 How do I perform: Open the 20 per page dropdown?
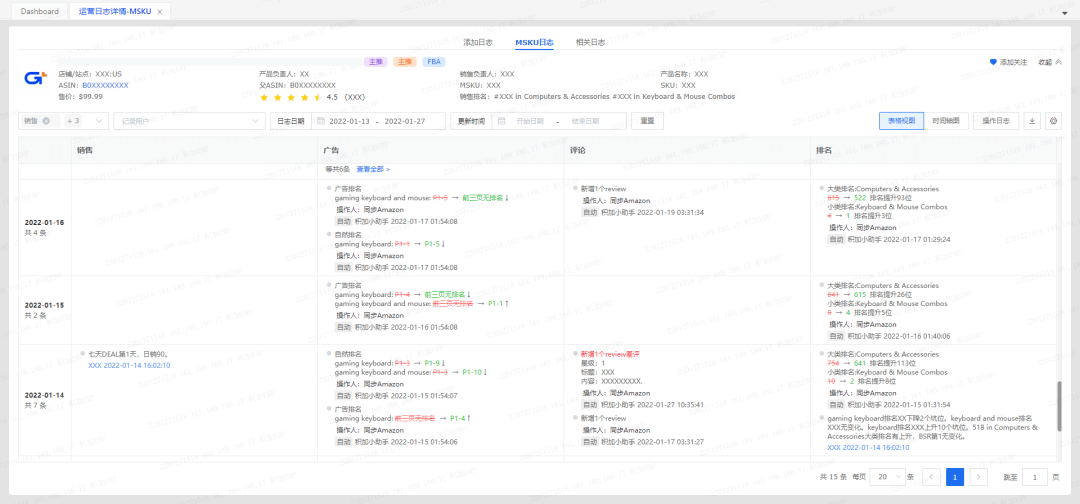886,477
